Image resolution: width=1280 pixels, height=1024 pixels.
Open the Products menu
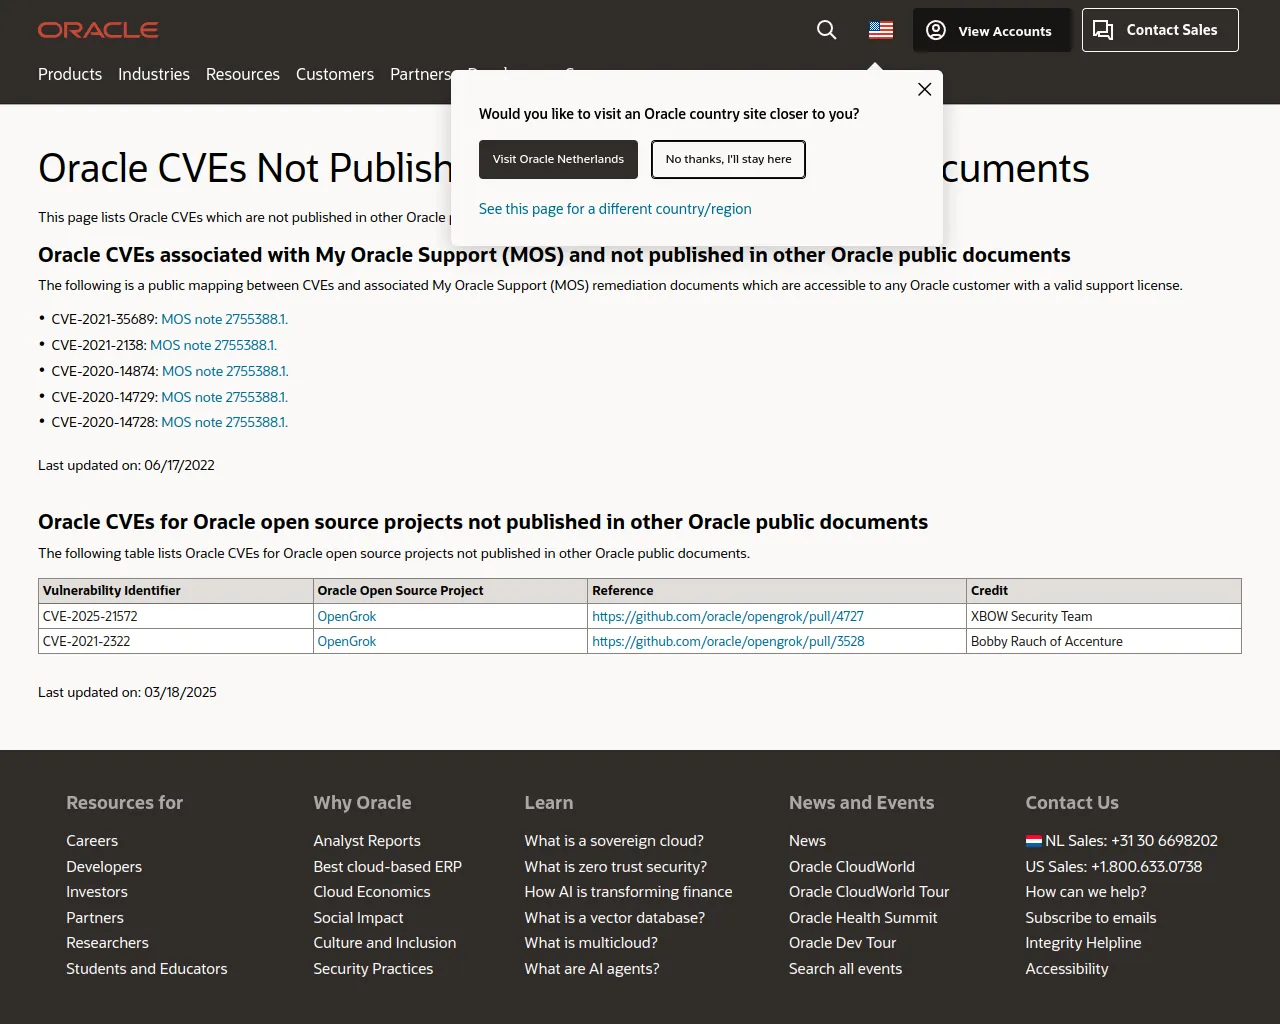tap(70, 74)
